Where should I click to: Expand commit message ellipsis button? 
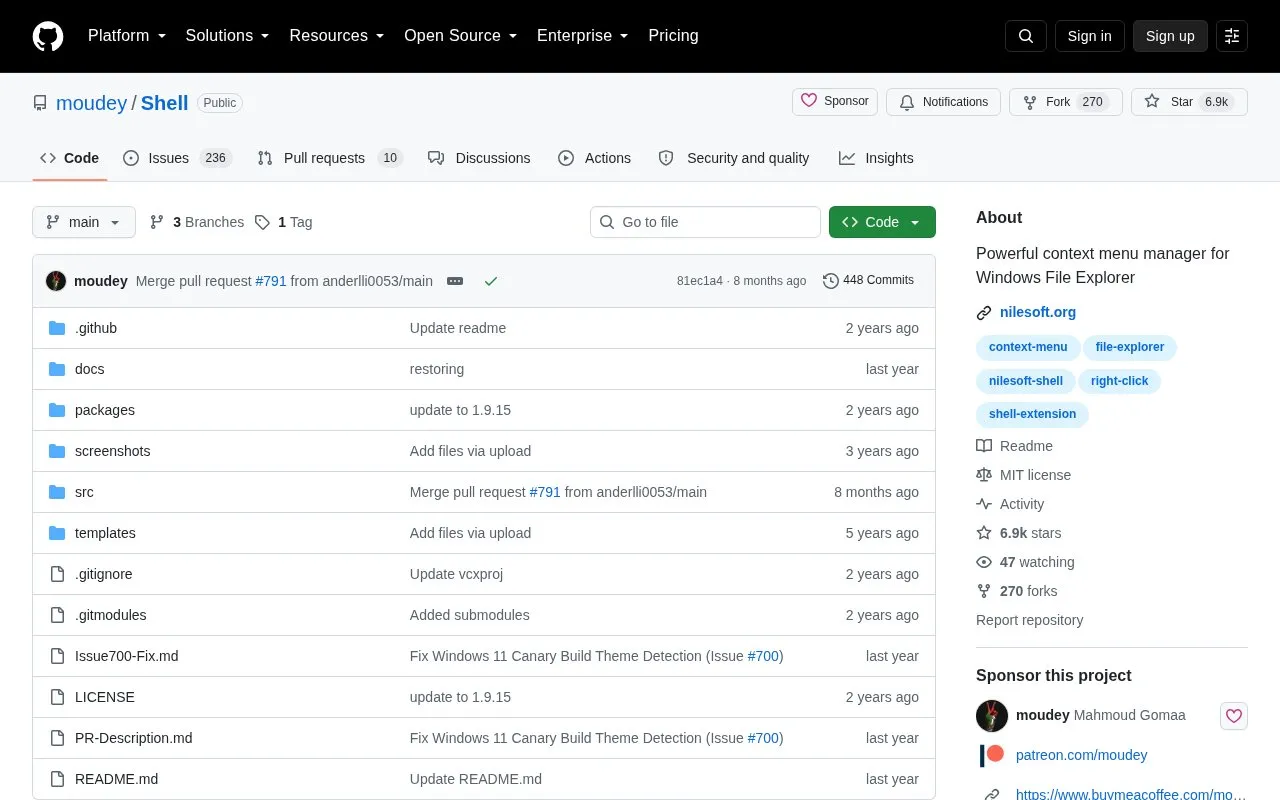(455, 281)
